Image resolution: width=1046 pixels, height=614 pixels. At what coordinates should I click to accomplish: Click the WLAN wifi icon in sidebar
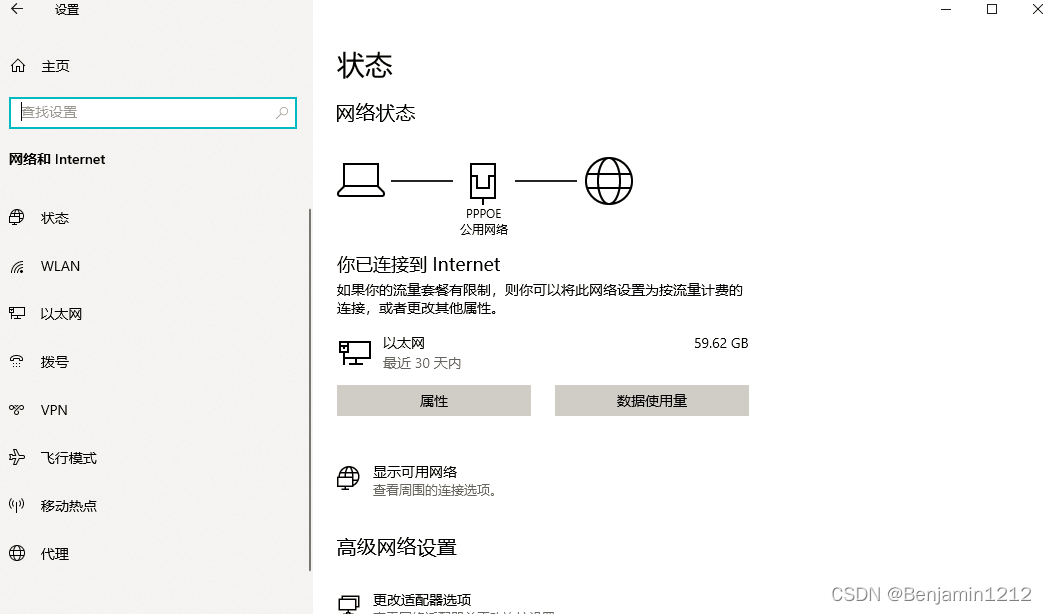[17, 266]
